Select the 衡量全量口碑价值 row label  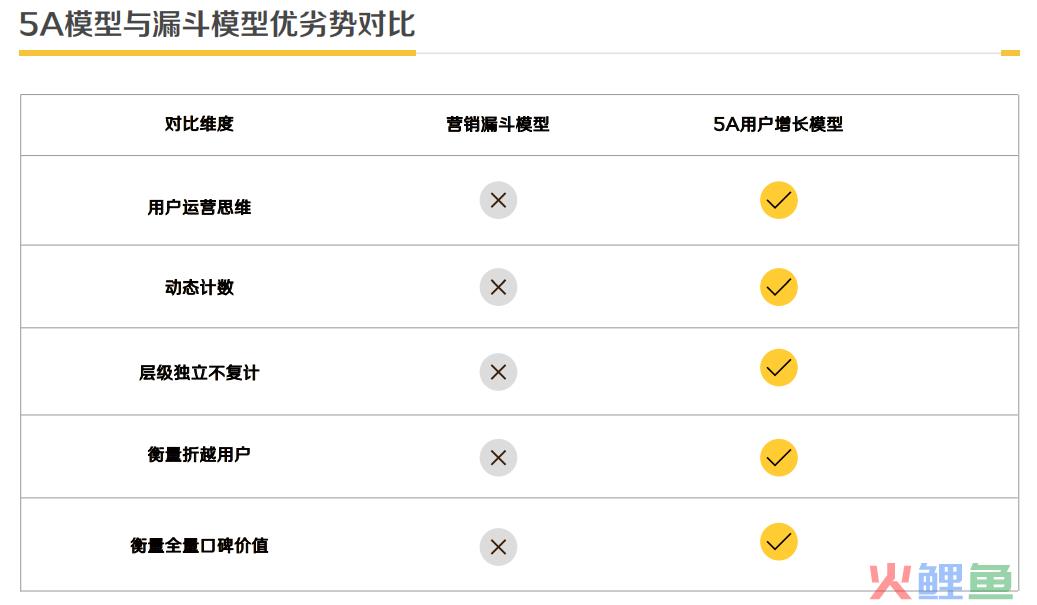(199, 545)
